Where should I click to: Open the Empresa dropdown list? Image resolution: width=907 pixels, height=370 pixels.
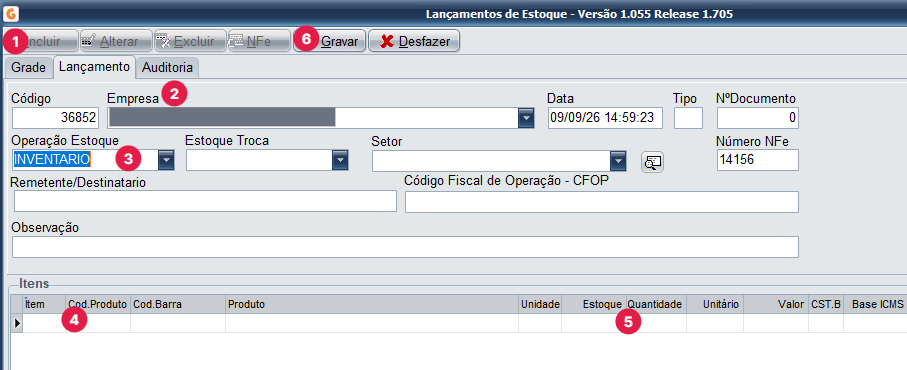click(525, 118)
